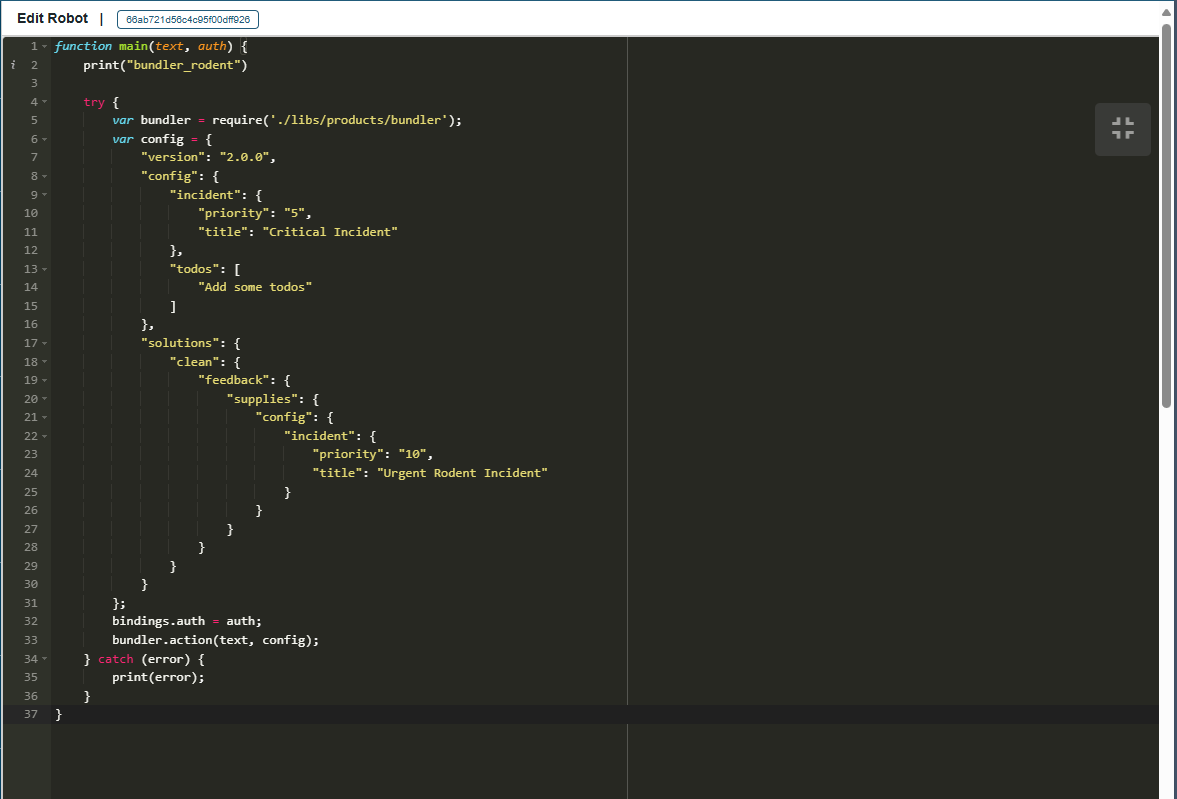Viewport: 1177px width, 799px height.
Task: Click the "Critical Incident" title value
Action: tap(330, 231)
